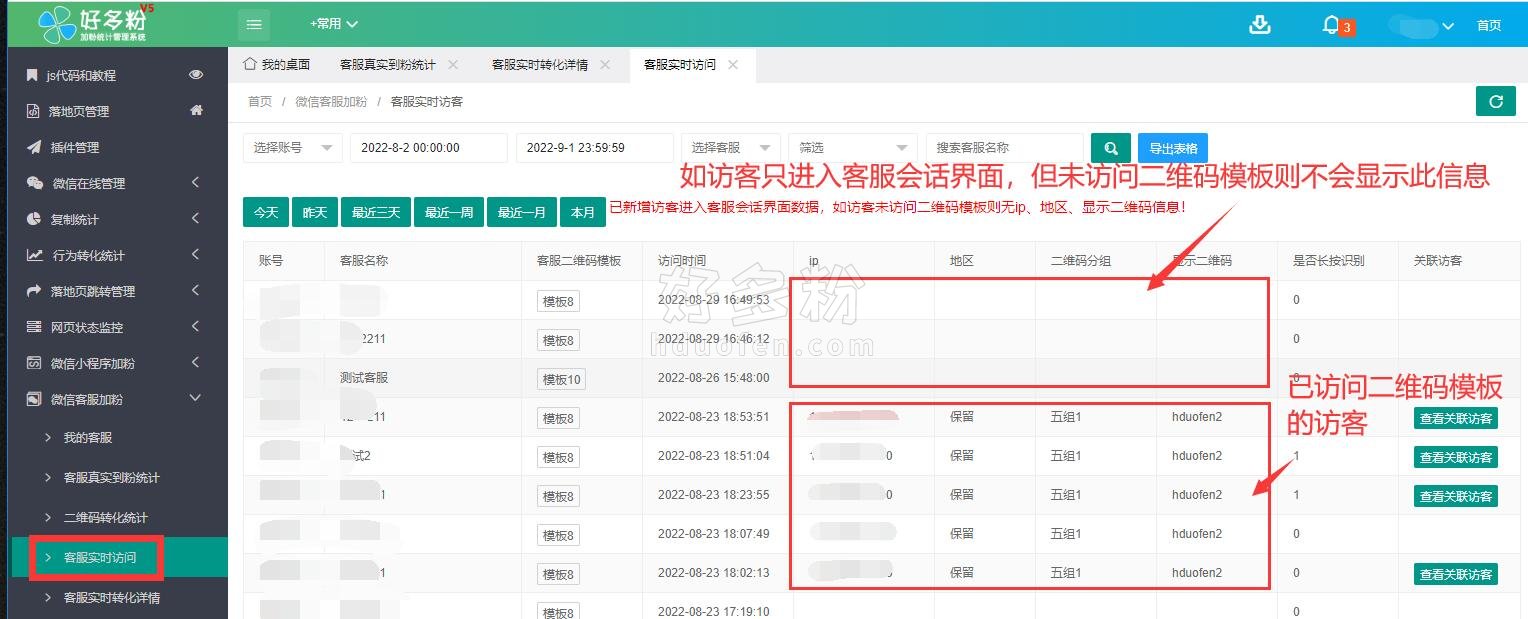
Task: Click 首页 link in top right
Action: (x=1489, y=26)
